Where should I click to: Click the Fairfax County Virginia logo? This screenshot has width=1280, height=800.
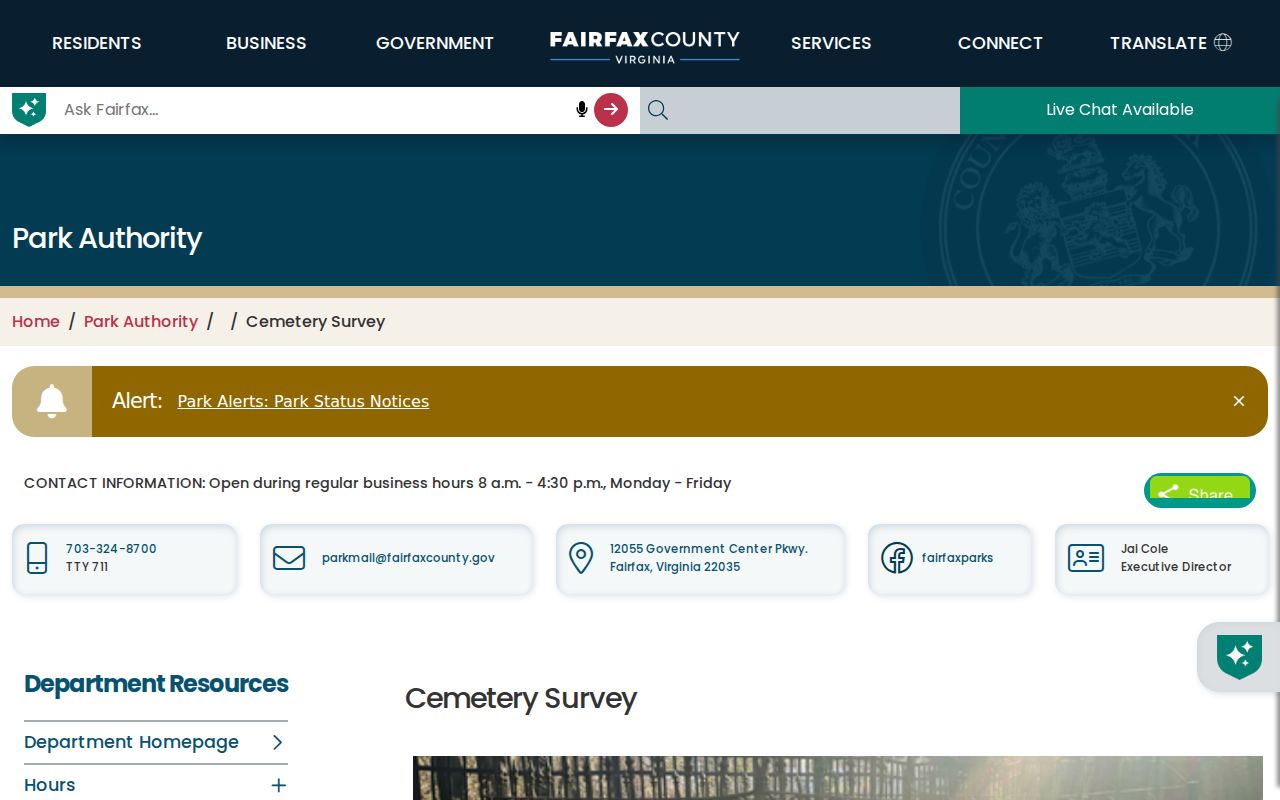(x=645, y=46)
